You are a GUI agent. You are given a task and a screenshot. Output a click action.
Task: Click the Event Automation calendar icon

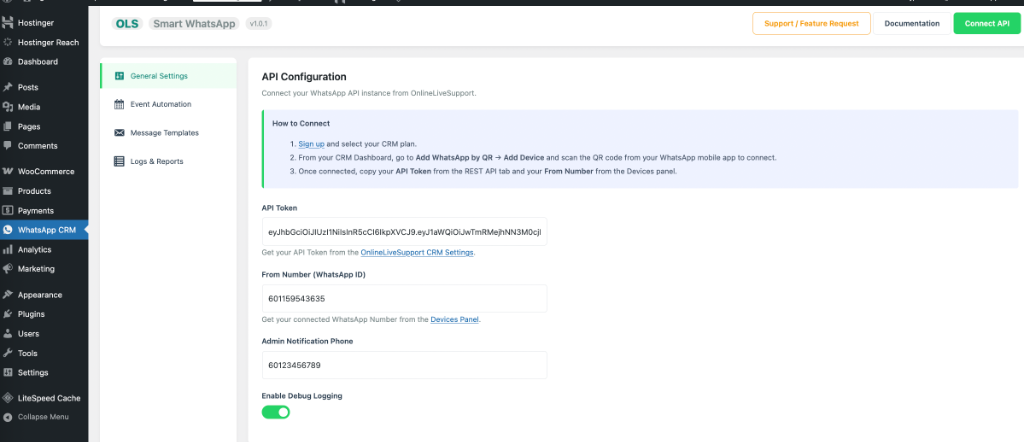point(119,104)
